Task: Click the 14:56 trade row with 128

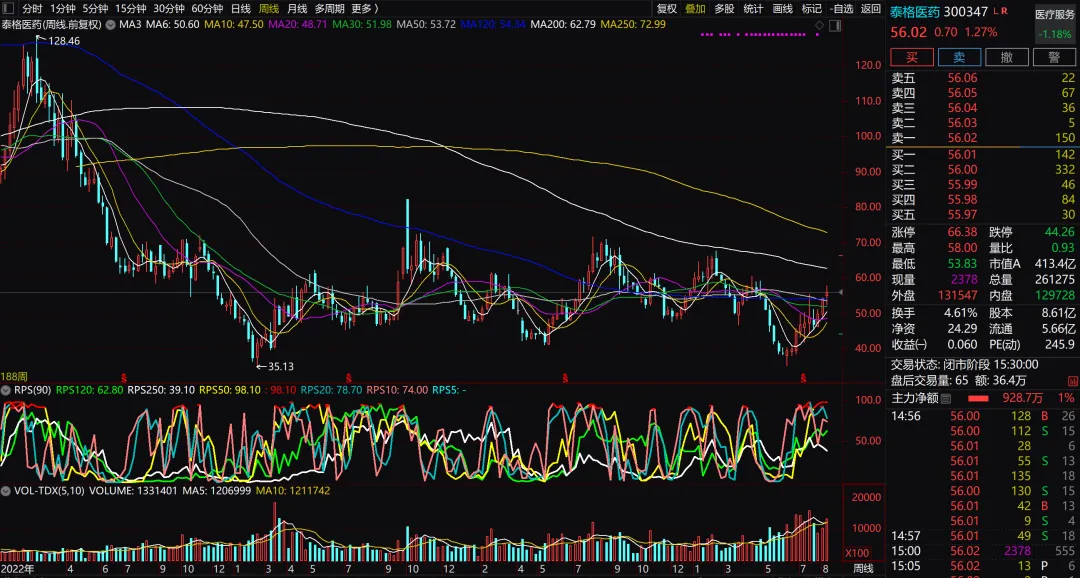Action: tap(983, 416)
